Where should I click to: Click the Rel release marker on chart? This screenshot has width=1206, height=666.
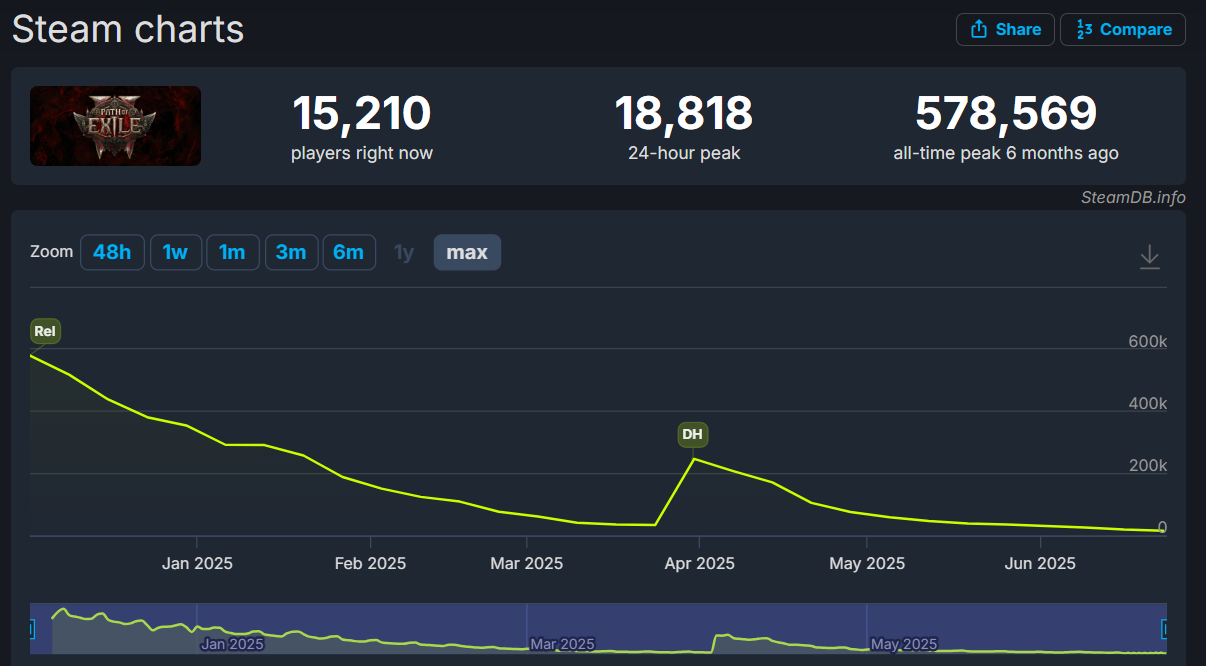(x=45, y=331)
